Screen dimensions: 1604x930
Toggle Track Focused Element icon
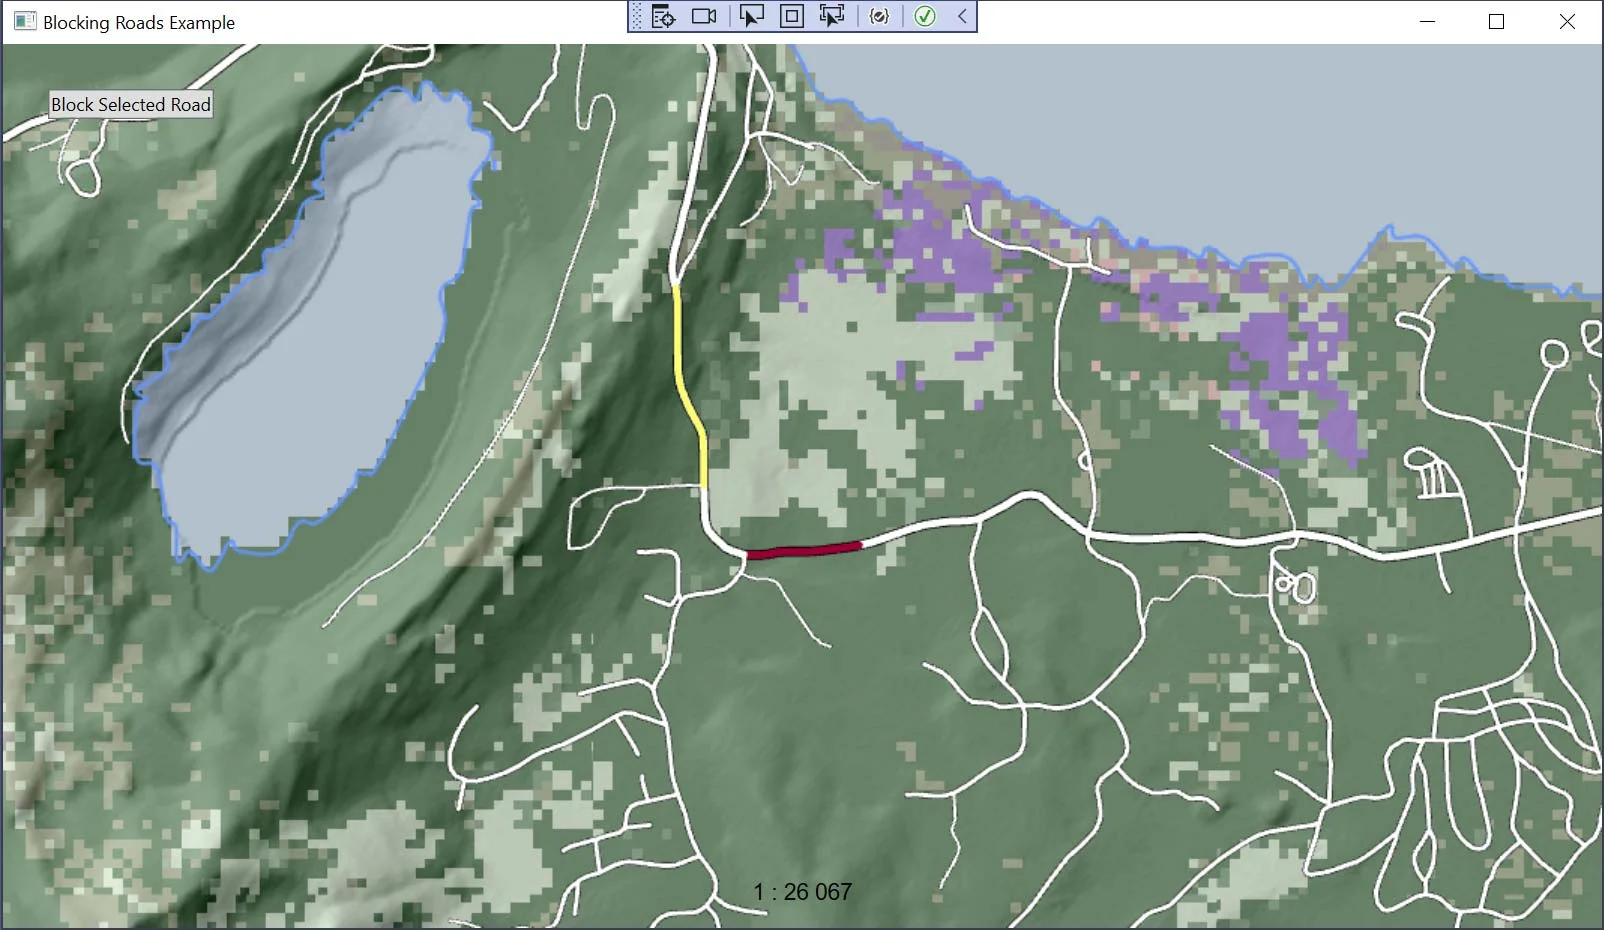coord(831,16)
